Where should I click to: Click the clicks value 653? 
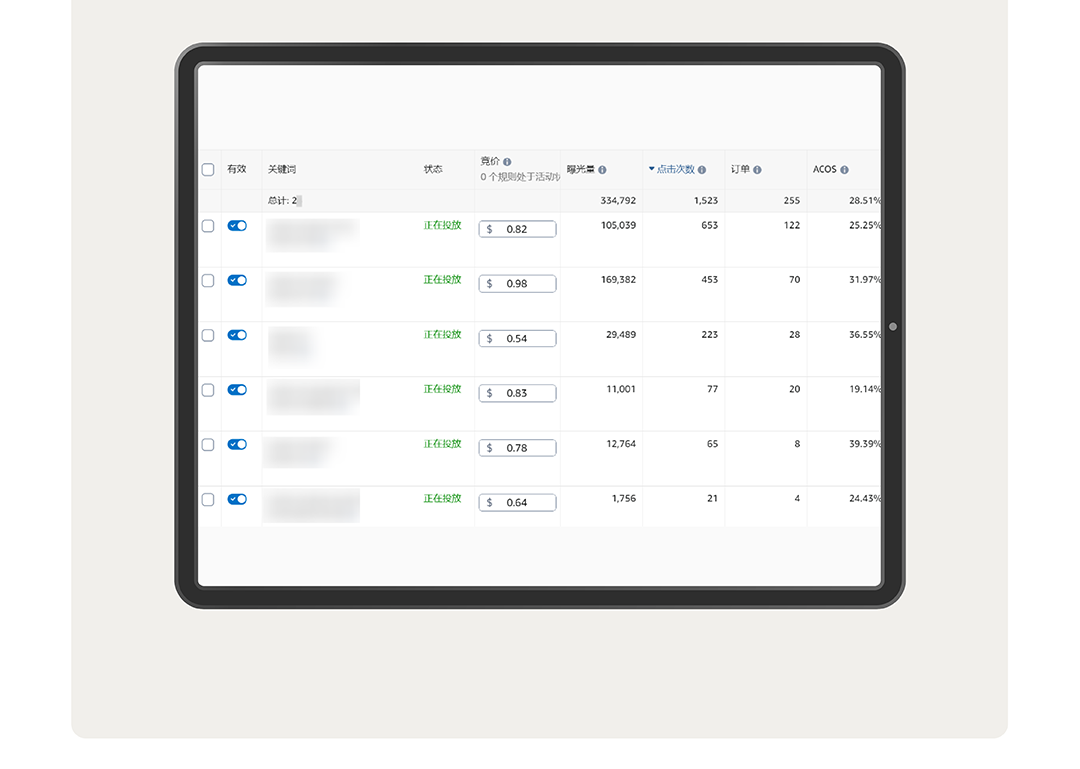pyautogui.click(x=709, y=225)
